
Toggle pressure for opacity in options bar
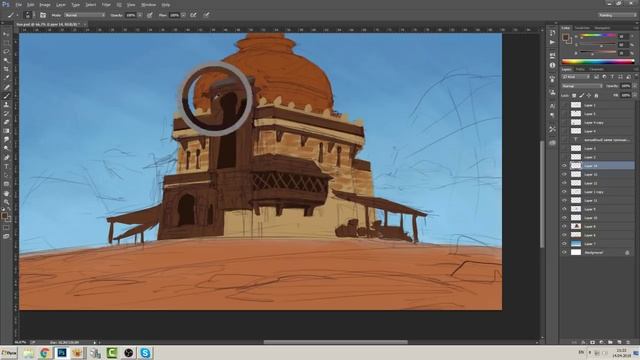click(150, 15)
